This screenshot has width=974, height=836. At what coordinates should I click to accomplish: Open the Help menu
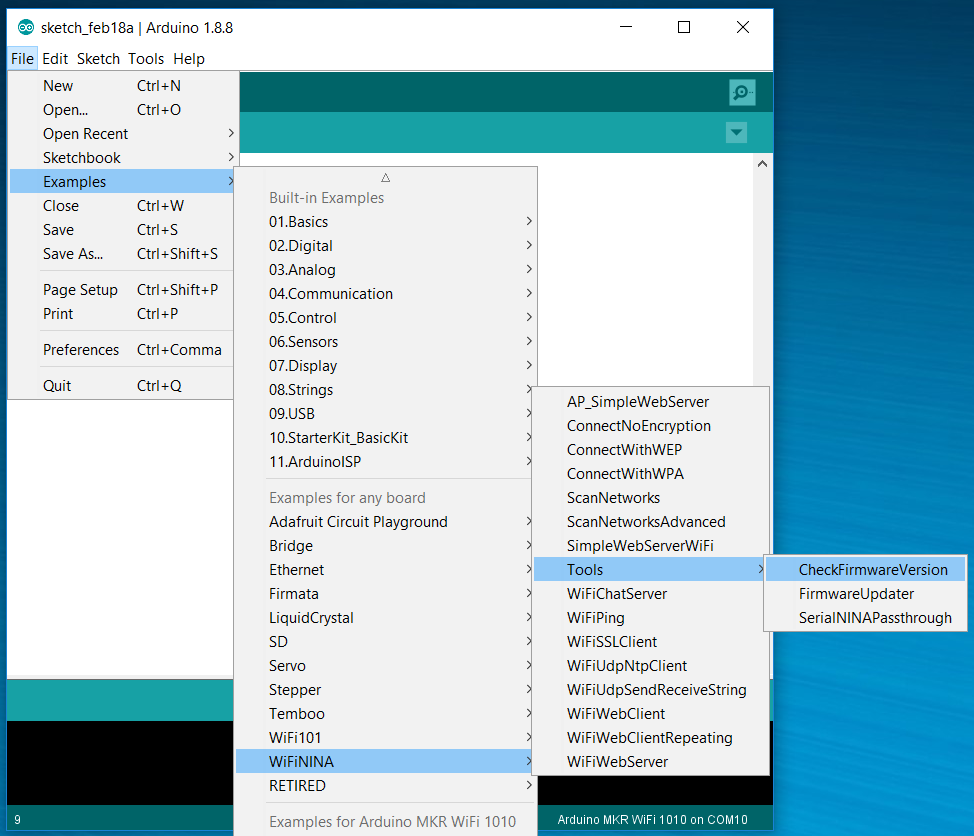click(x=188, y=59)
